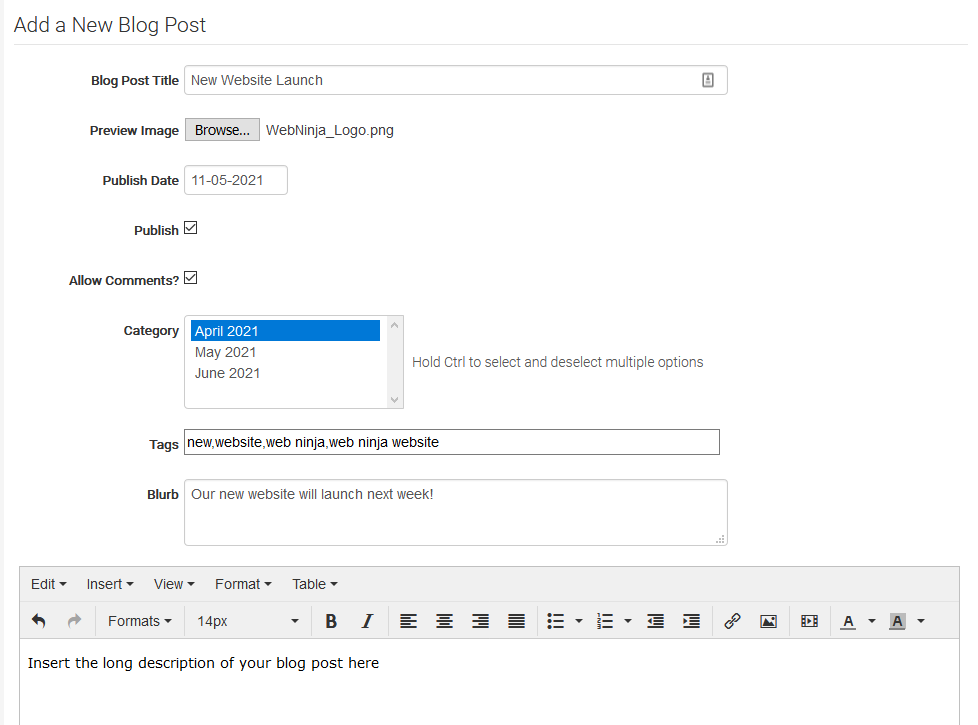978x725 pixels.
Task: Open the bullet list style arrow
Action: [579, 621]
